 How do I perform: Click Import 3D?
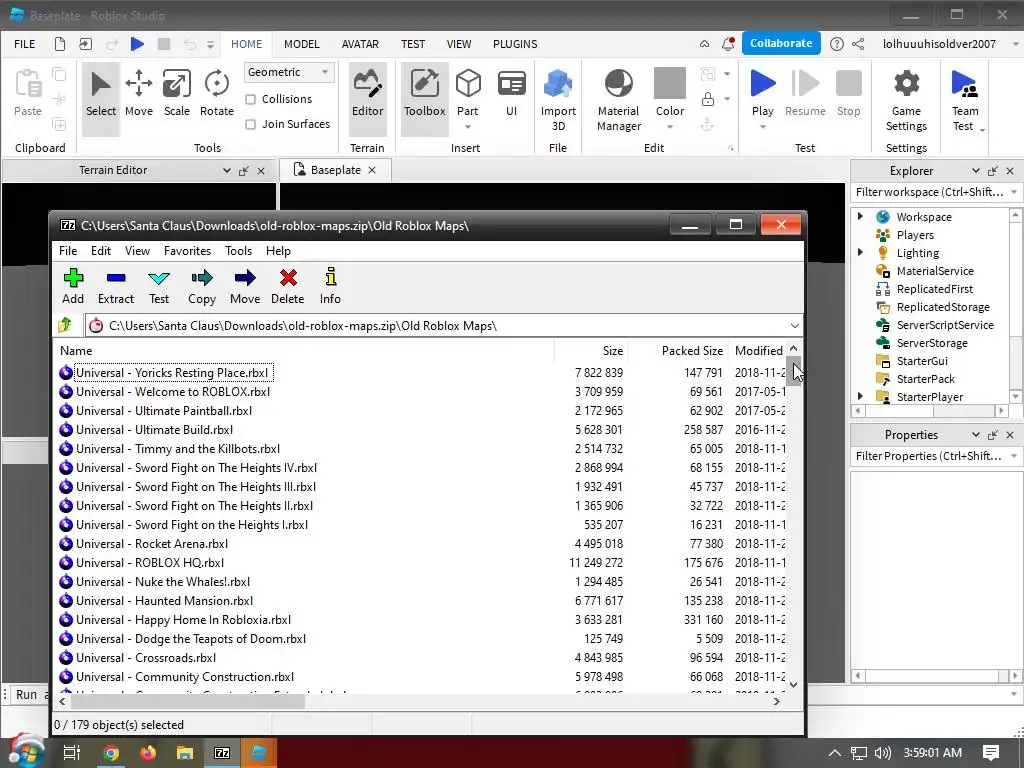[x=558, y=101]
